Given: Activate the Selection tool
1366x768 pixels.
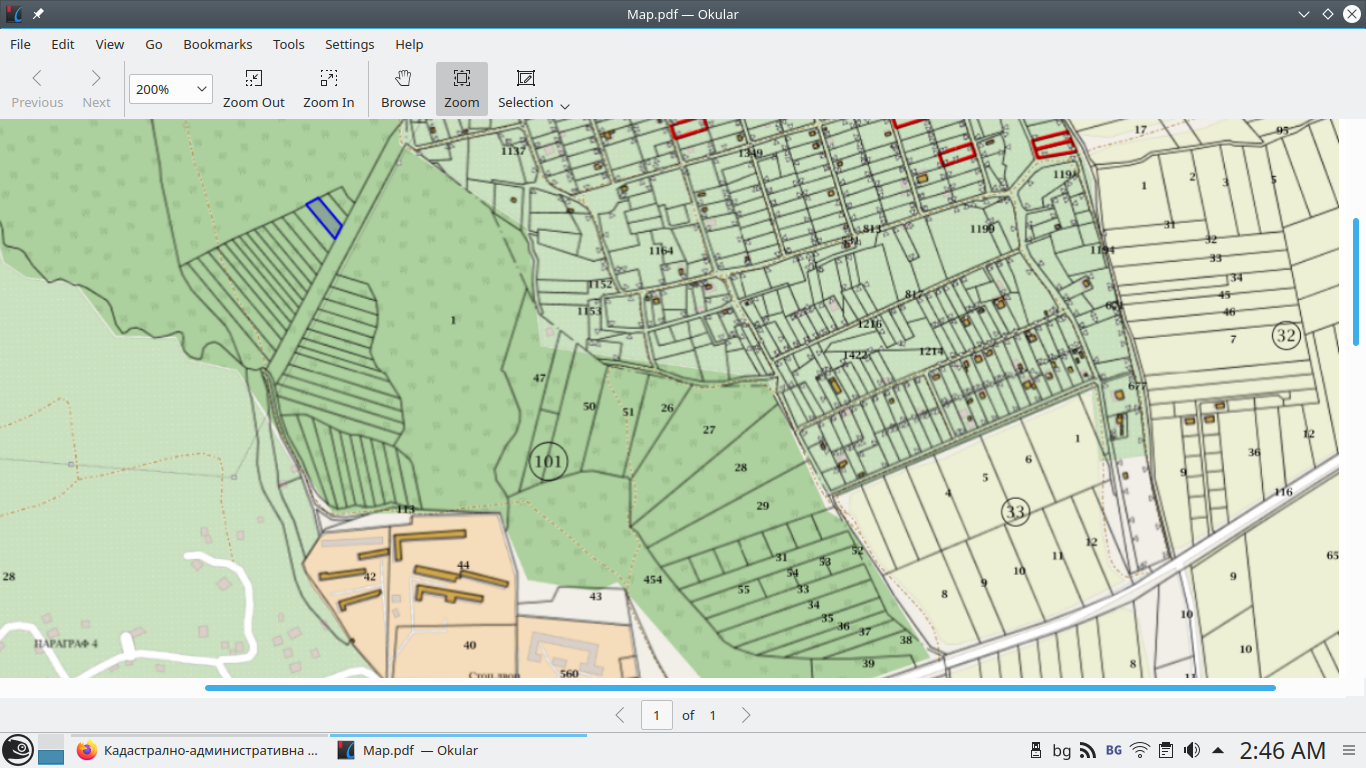Looking at the screenshot, I should click(x=525, y=89).
